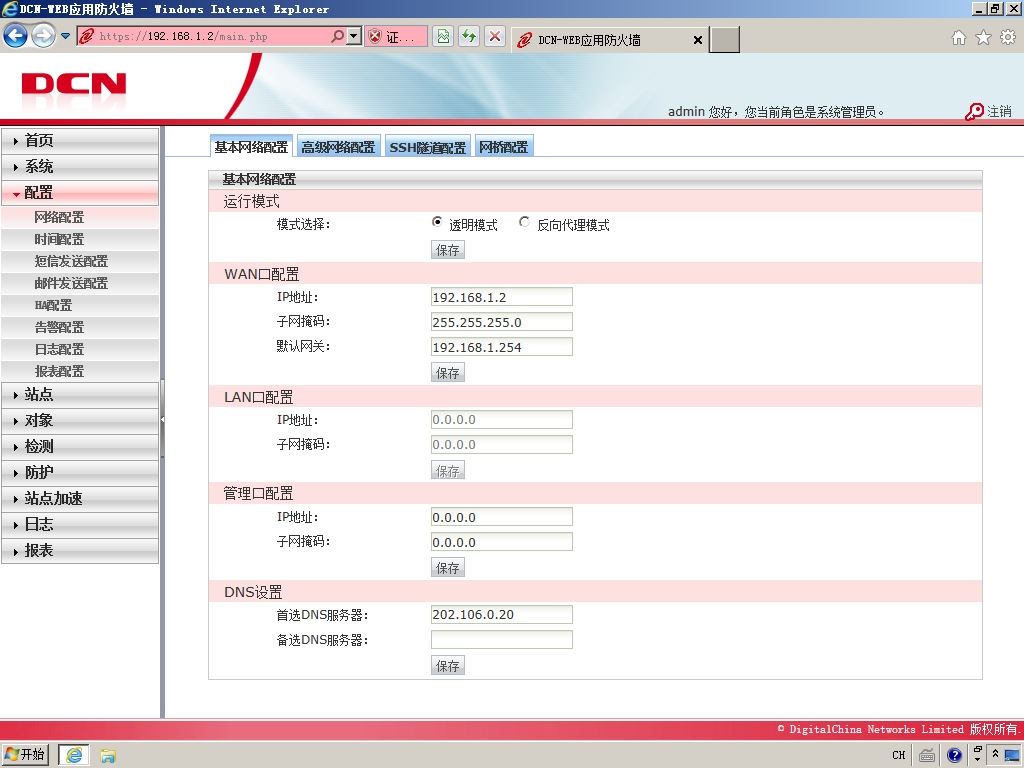Screen dimensions: 1024x768
Task: Open the browser tools gear icon
Action: click(1008, 37)
